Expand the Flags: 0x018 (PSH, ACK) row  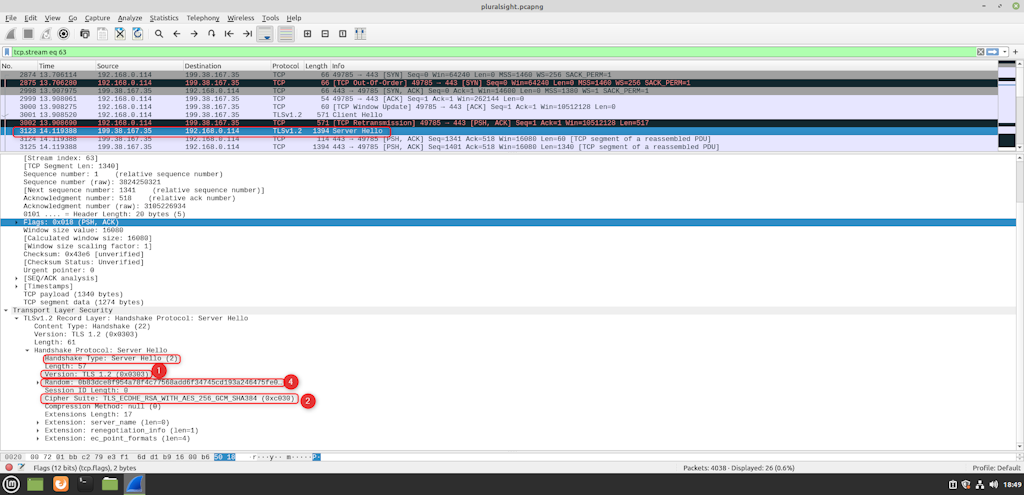(x=17, y=223)
